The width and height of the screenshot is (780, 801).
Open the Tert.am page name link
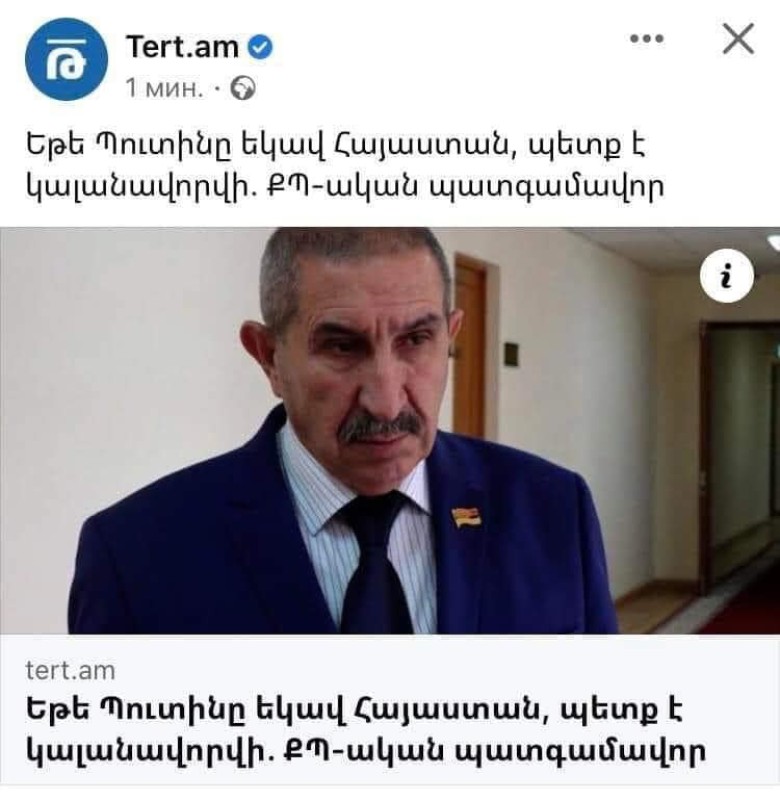pyautogui.click(x=182, y=47)
